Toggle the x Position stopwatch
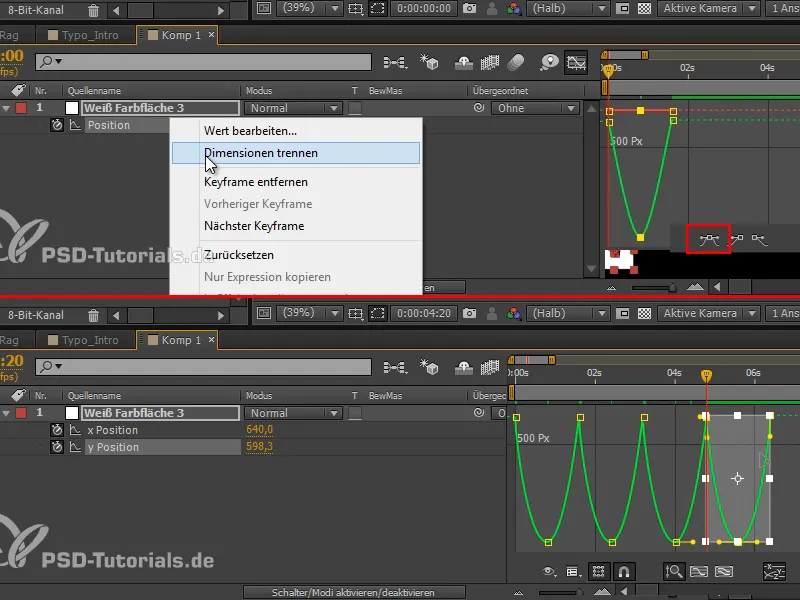Image resolution: width=800 pixels, height=600 pixels. click(x=57, y=430)
